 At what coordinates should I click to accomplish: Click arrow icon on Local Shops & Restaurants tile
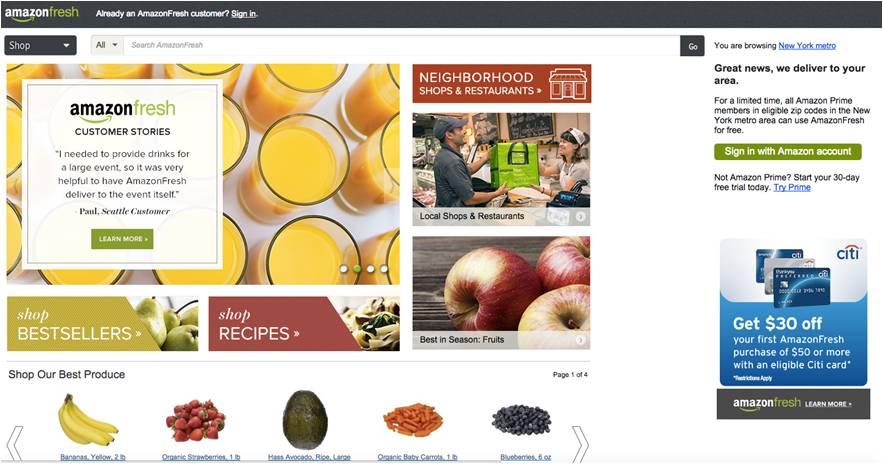tap(580, 216)
